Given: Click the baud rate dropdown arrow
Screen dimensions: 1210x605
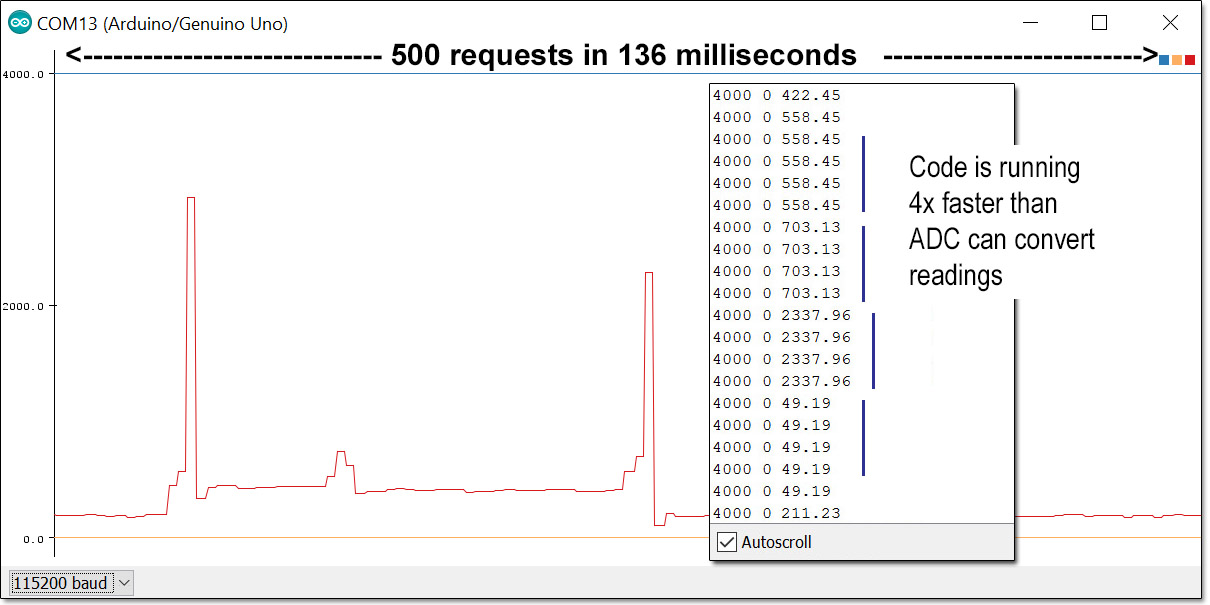Looking at the screenshot, I should point(124,582).
